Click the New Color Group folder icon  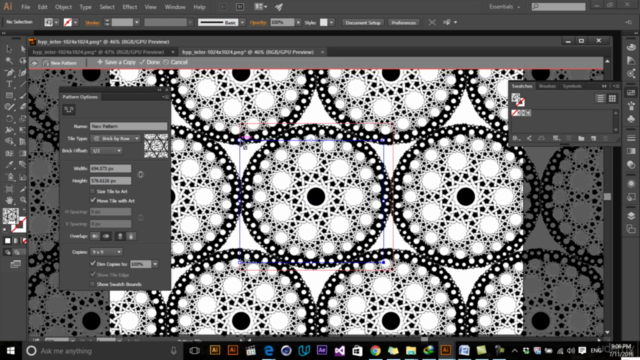(x=581, y=138)
